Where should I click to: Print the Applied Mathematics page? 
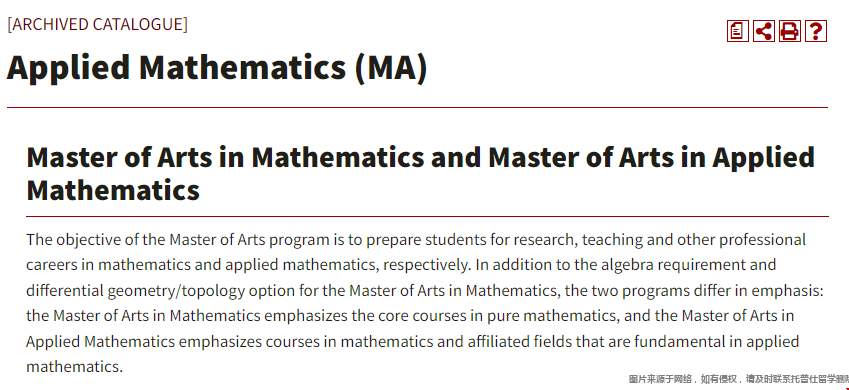click(x=789, y=31)
